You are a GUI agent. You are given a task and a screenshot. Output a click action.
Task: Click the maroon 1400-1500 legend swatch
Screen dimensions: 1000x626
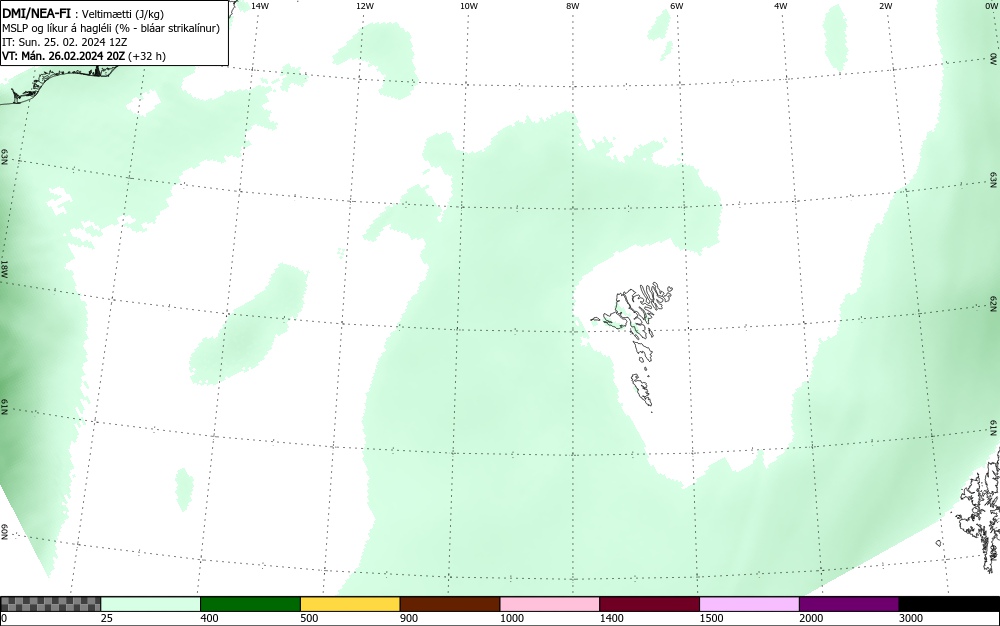649,604
